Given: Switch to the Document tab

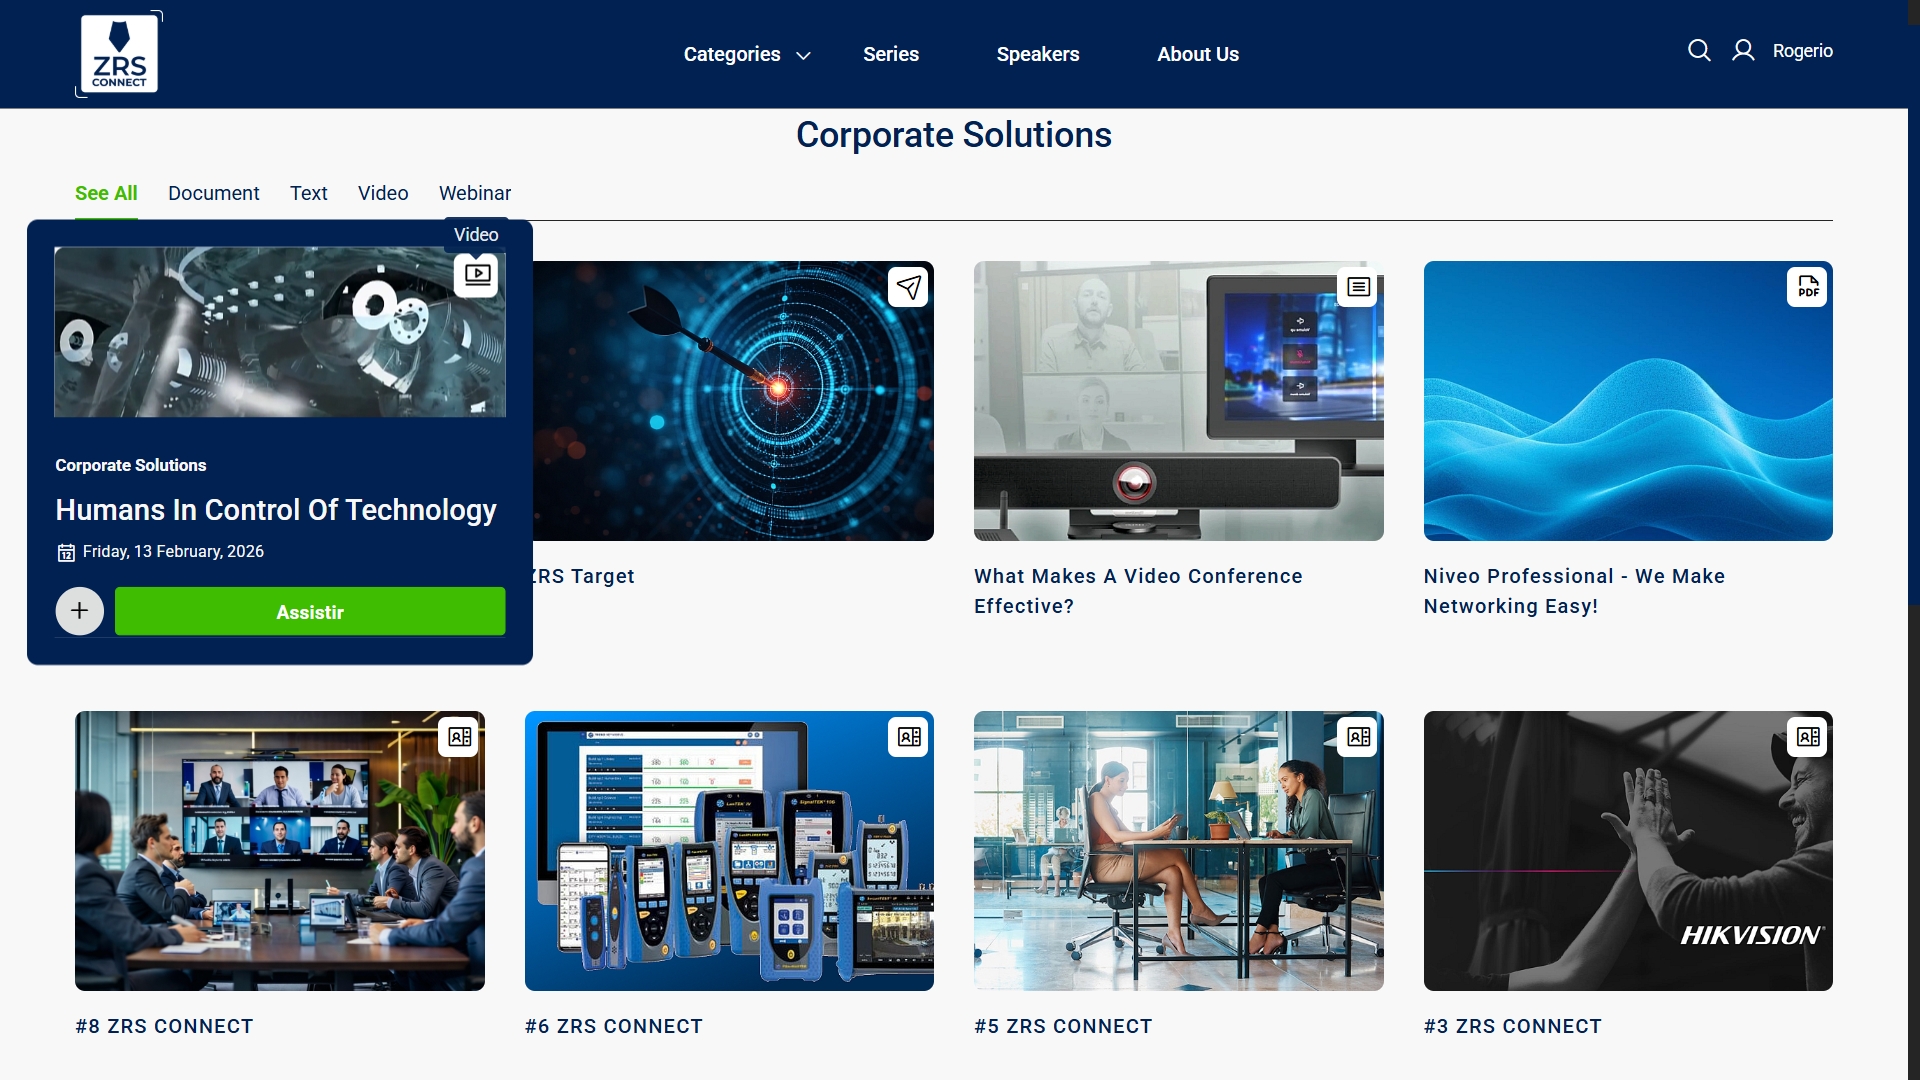Looking at the screenshot, I should (214, 193).
